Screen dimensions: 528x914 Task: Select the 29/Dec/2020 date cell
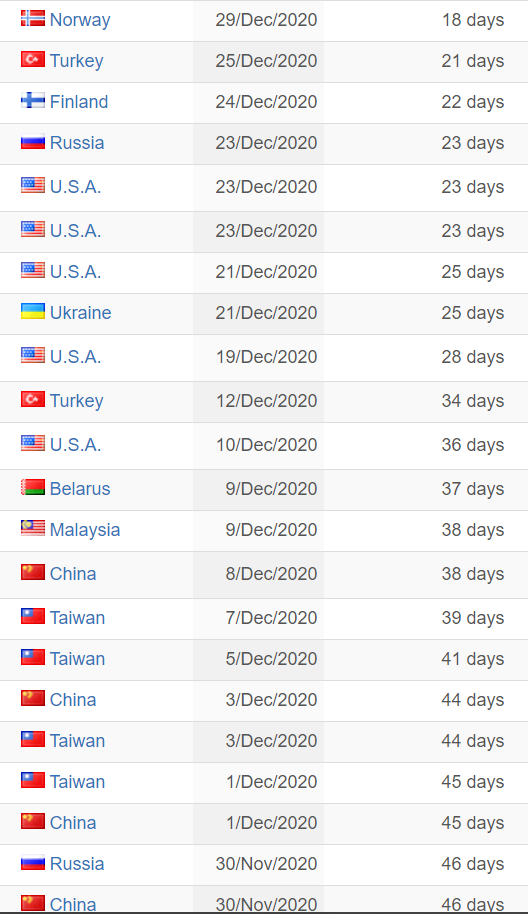click(259, 20)
